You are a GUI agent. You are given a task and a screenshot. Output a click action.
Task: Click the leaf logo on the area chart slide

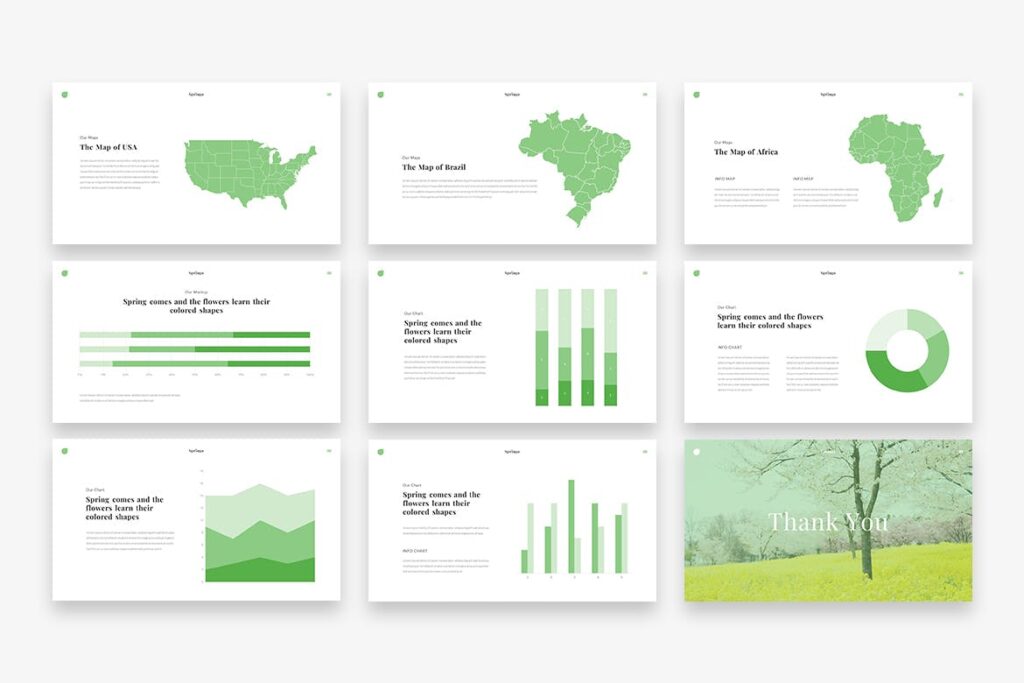pos(65,453)
